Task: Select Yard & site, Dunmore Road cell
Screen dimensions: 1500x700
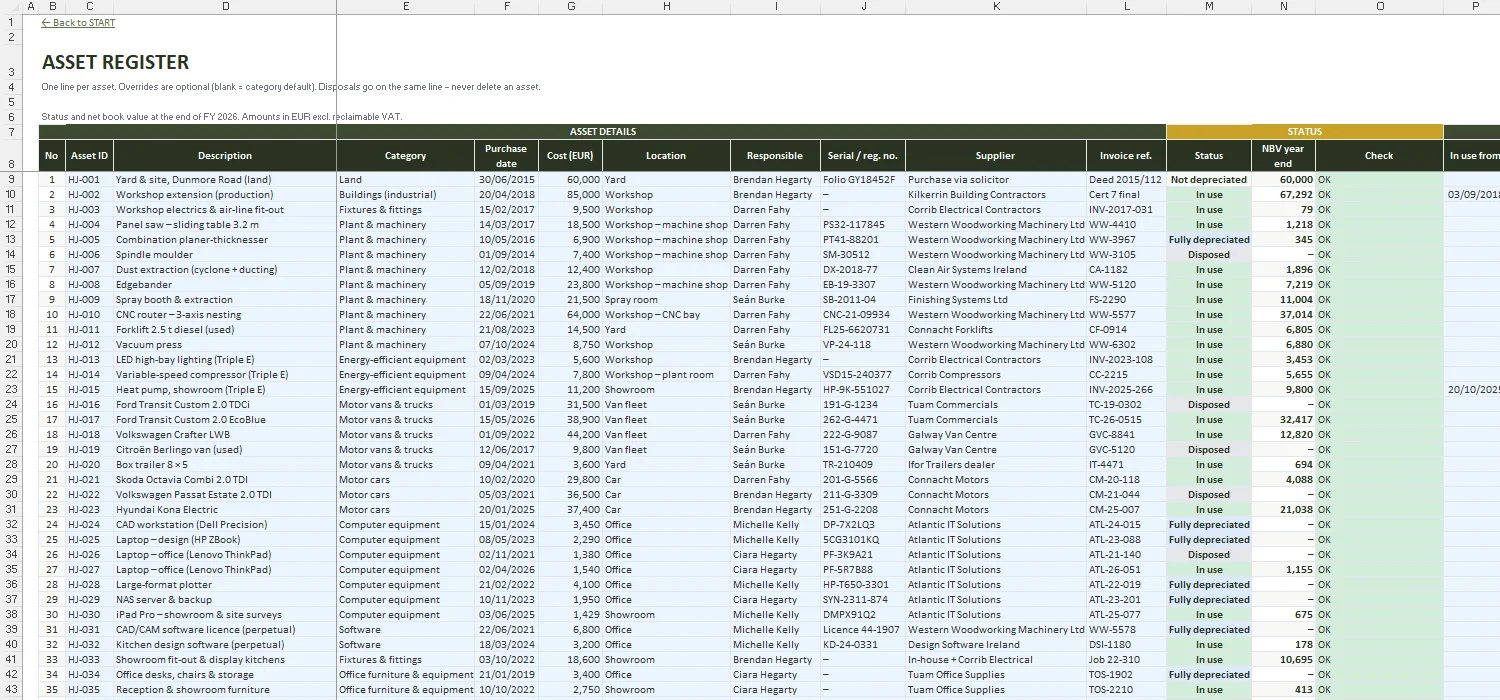Action: pyautogui.click(x=225, y=180)
